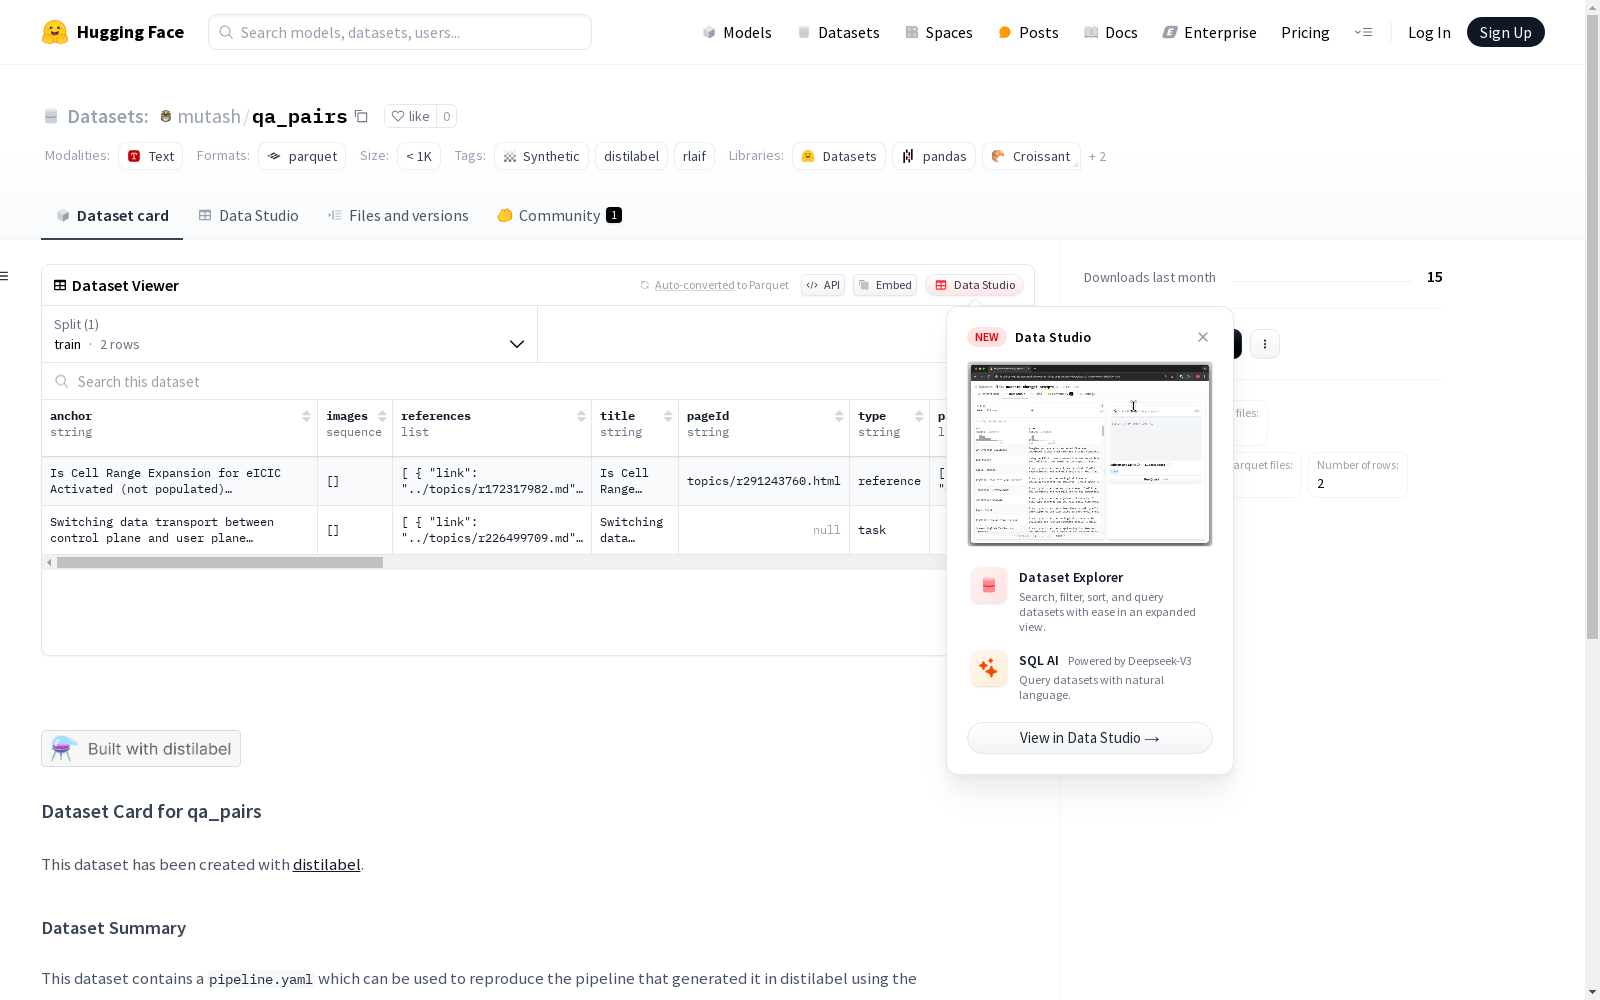Open Docs in the top navigation
Image resolution: width=1600 pixels, height=1000 pixels.
coord(1111,32)
